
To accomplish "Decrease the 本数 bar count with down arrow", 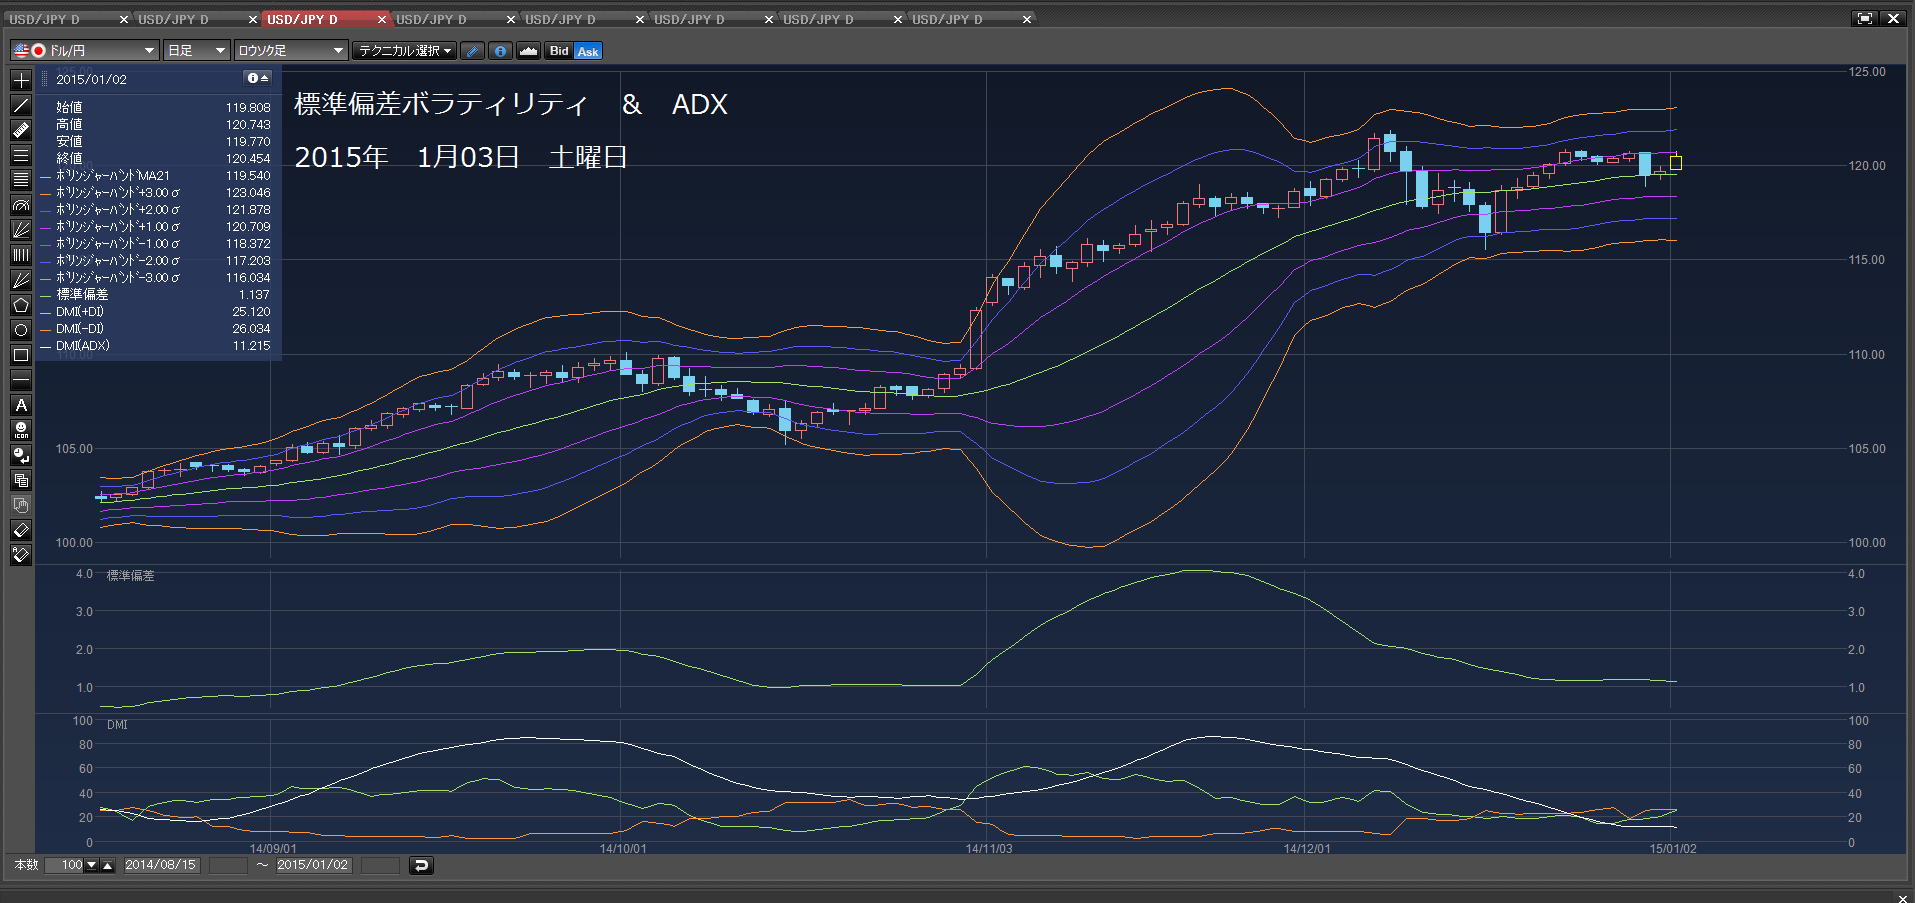I will 92,866.
